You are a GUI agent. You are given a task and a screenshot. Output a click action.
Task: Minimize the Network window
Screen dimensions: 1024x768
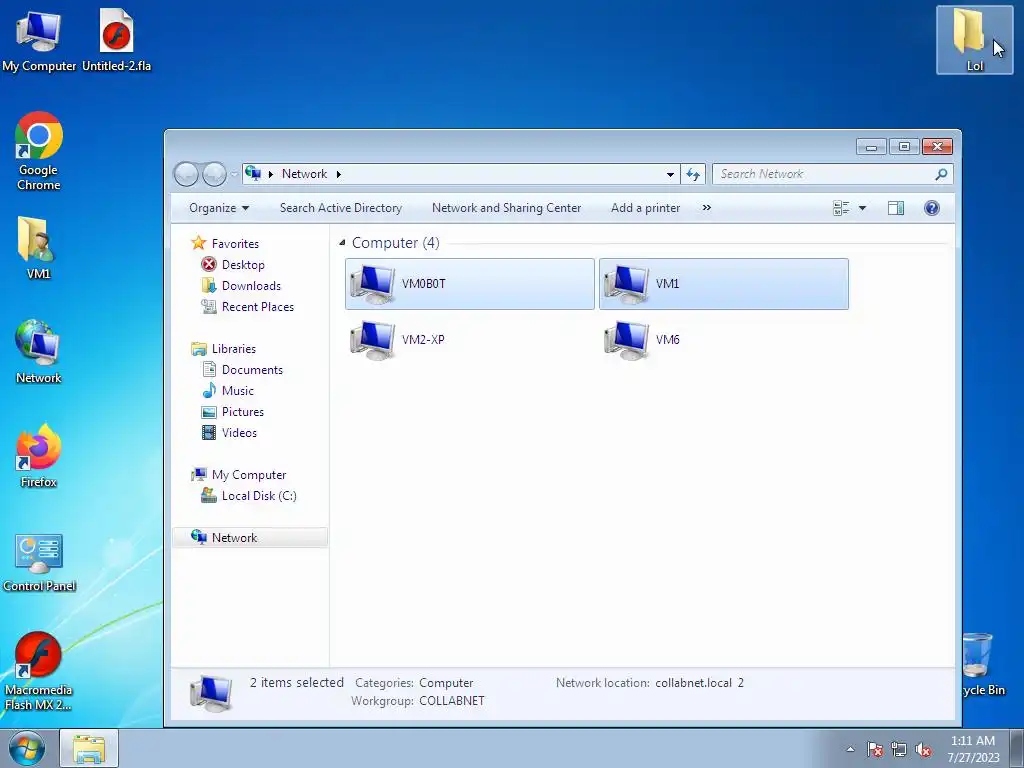pos(871,146)
